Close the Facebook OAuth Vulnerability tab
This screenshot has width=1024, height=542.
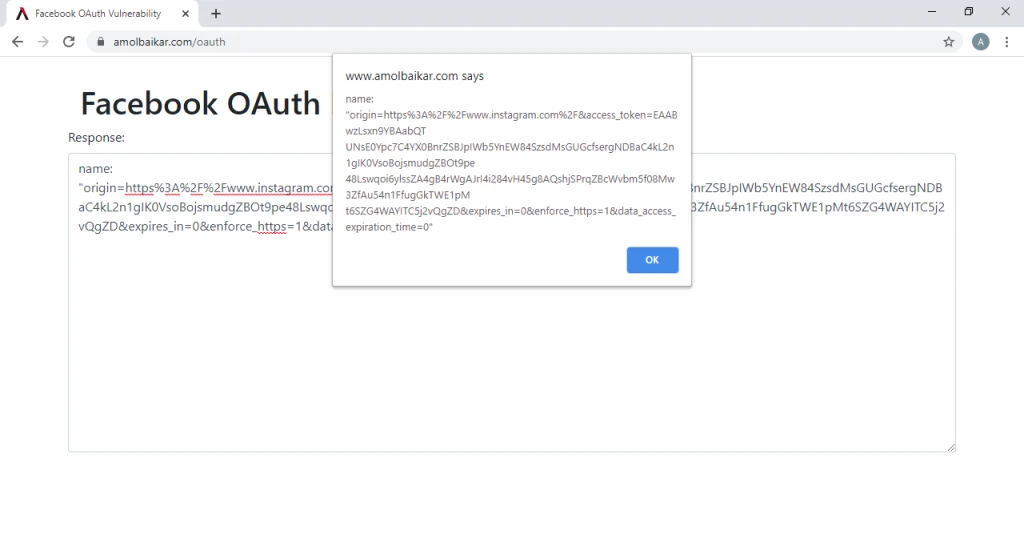[x=185, y=14]
